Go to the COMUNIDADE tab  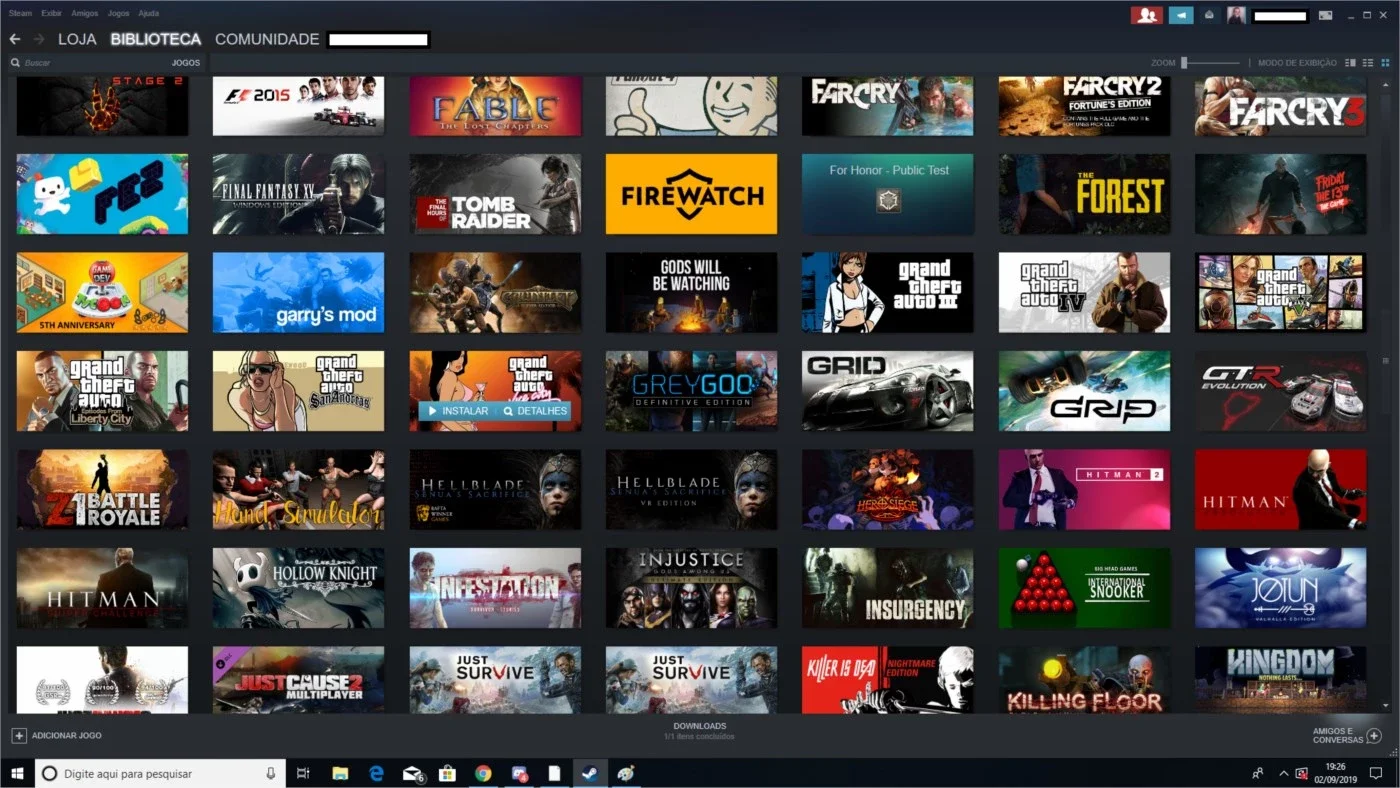[267, 39]
